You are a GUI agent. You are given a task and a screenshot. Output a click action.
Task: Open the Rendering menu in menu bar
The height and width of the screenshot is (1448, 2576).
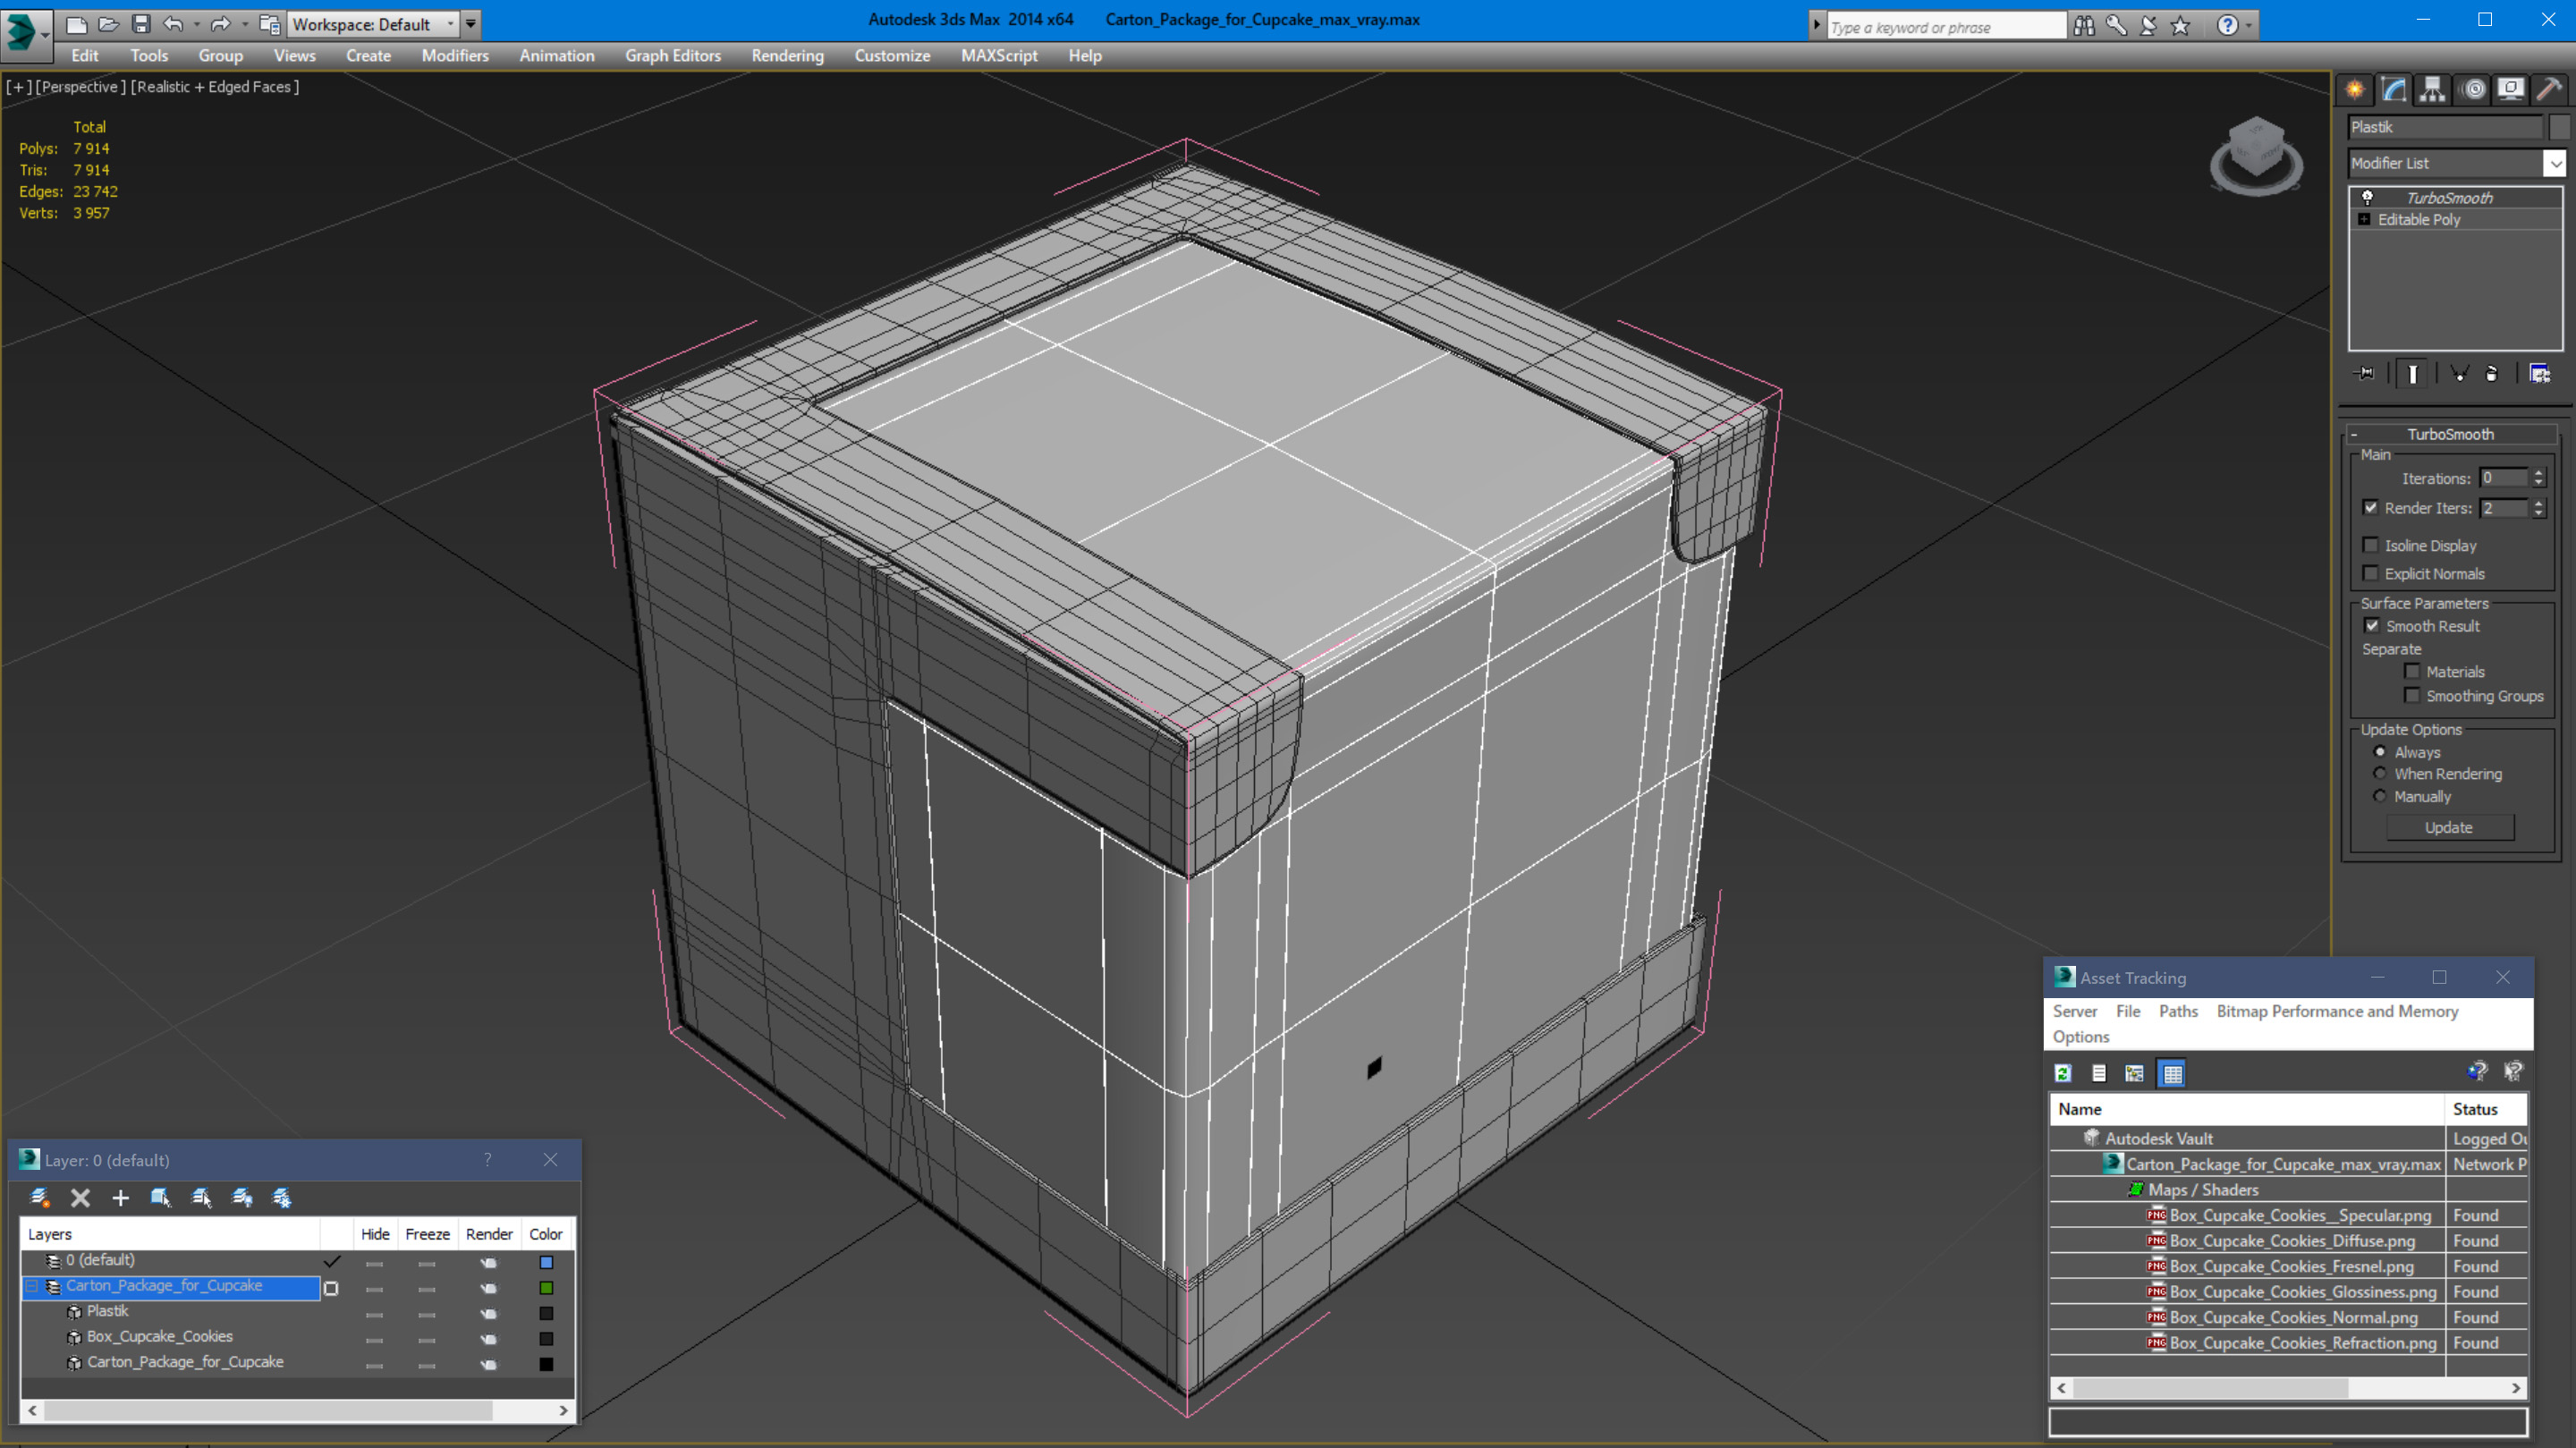point(787,55)
